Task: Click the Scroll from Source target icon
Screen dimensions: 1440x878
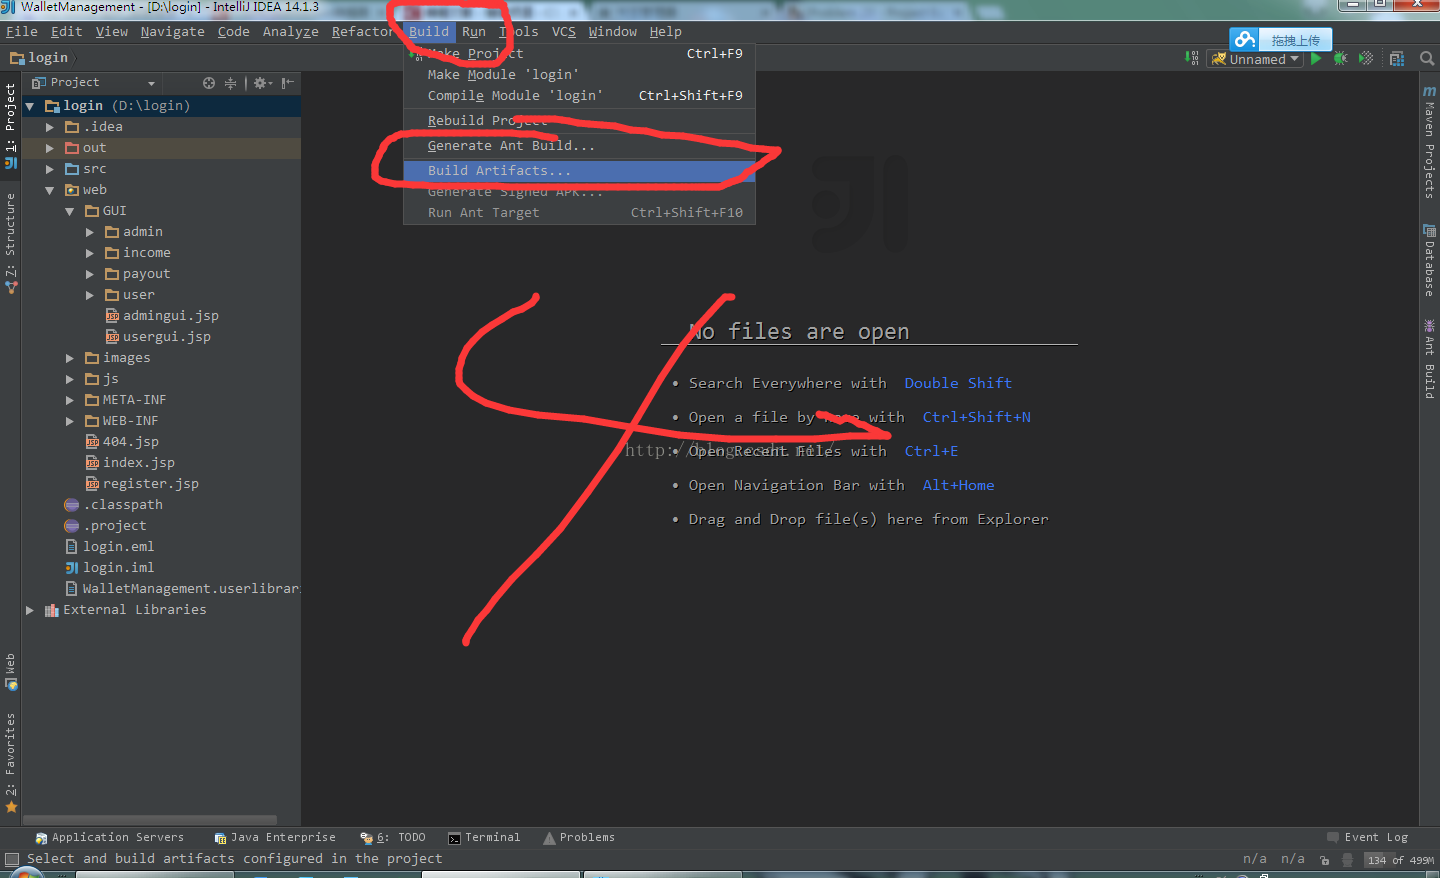Action: click(x=209, y=83)
